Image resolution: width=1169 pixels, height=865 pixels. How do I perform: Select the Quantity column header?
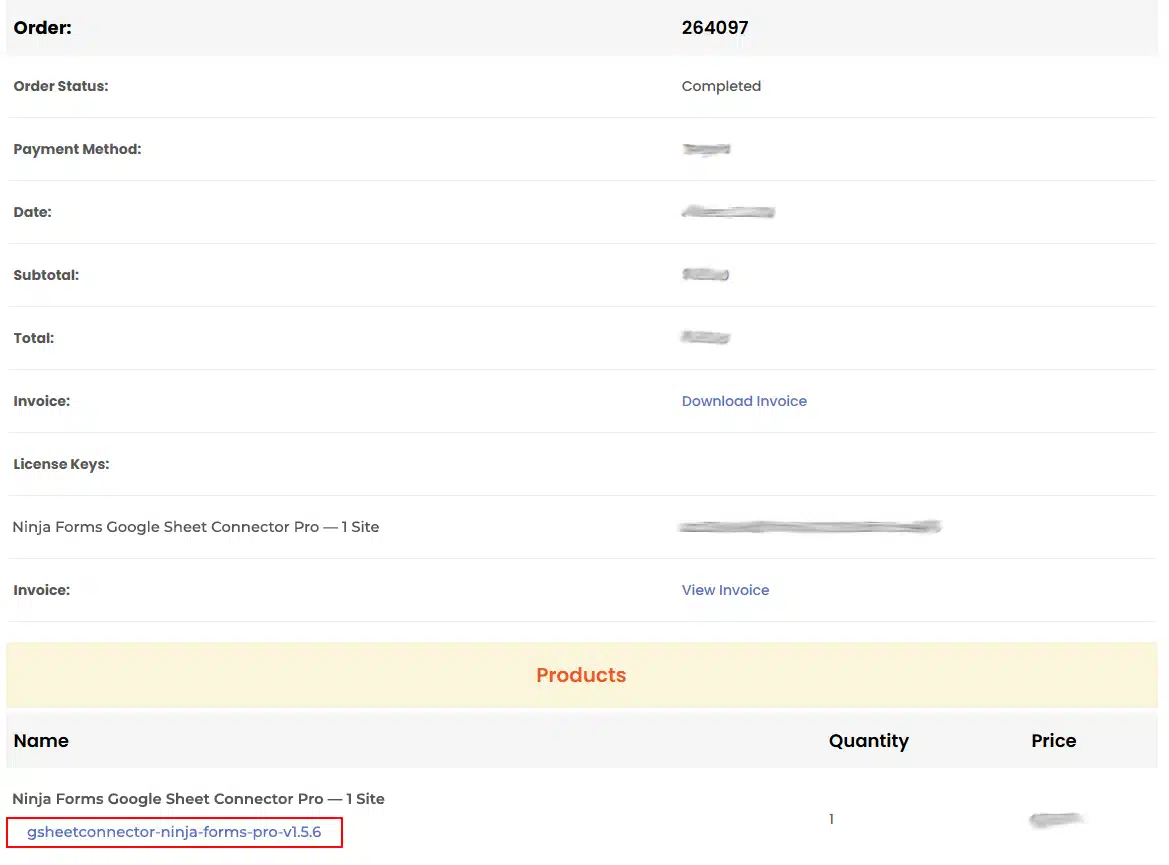click(x=868, y=741)
